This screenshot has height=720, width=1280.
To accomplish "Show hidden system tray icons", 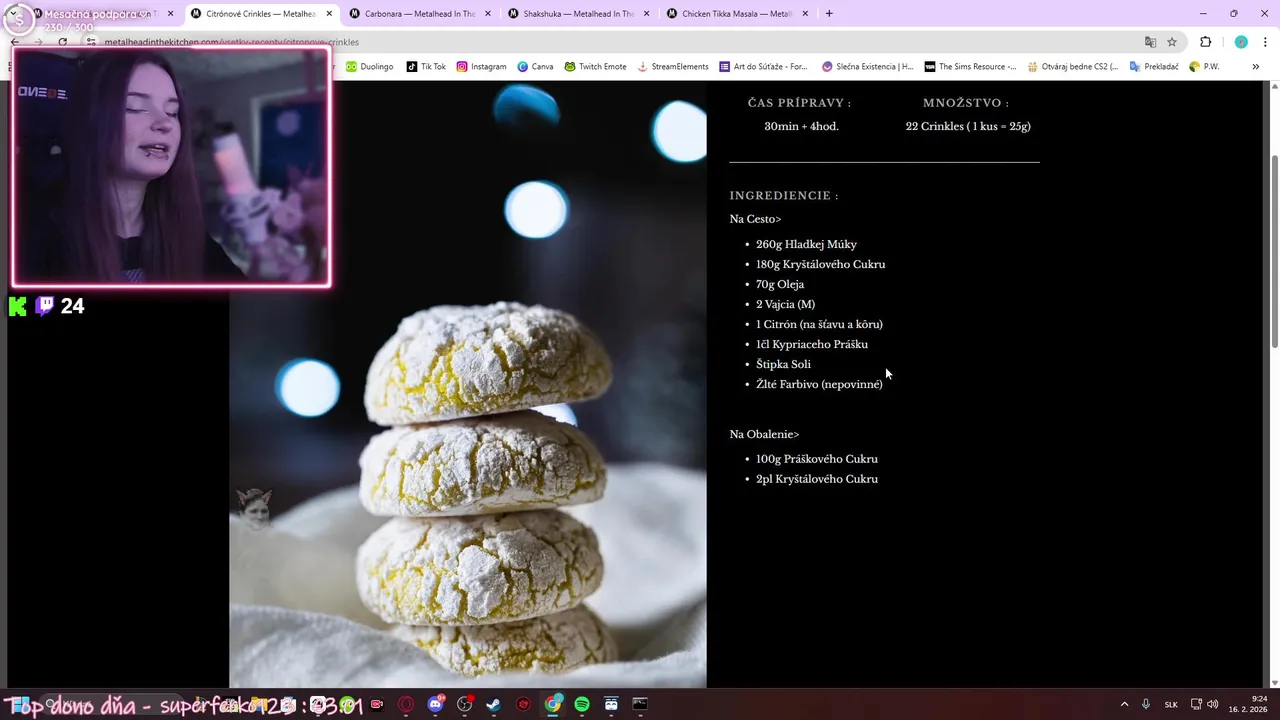I will (x=1124, y=704).
